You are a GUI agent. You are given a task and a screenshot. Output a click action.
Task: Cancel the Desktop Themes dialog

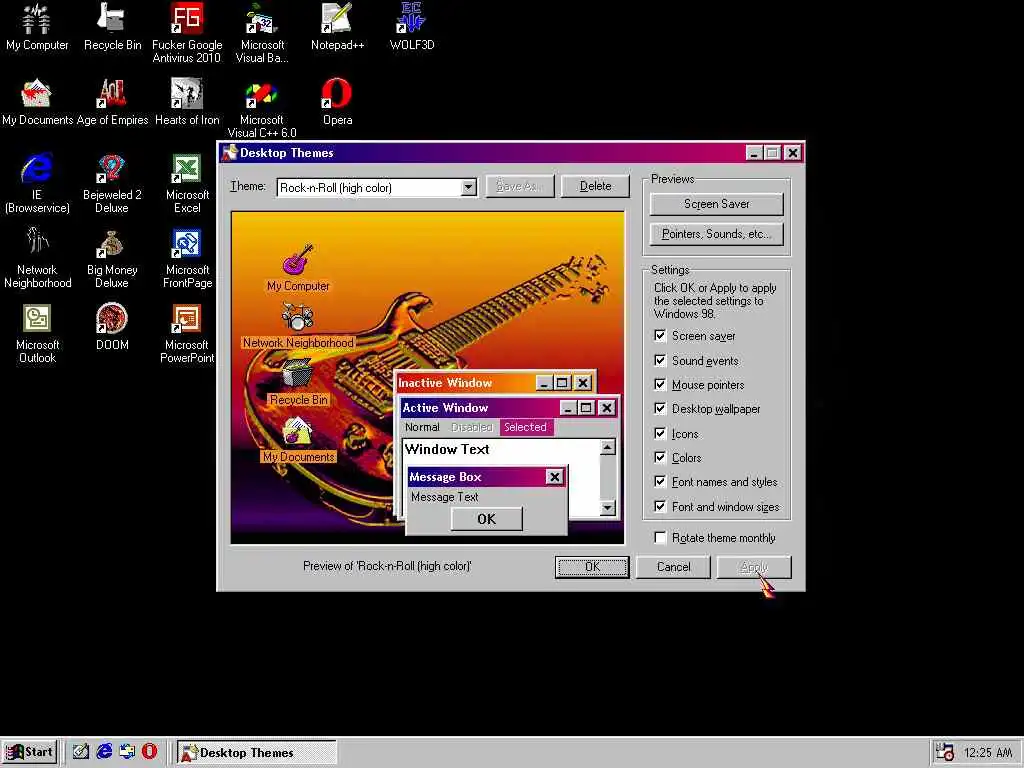pos(673,567)
